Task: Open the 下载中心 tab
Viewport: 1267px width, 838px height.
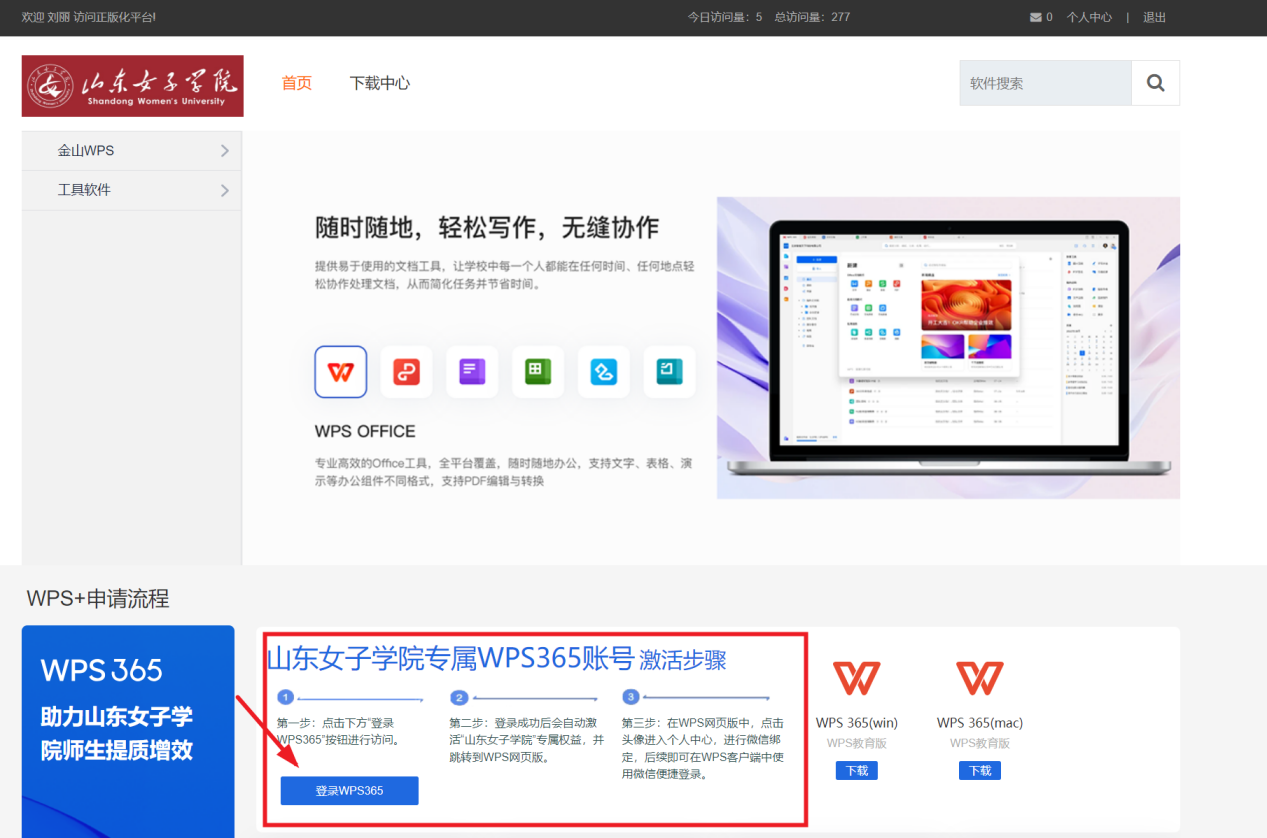Action: point(380,83)
